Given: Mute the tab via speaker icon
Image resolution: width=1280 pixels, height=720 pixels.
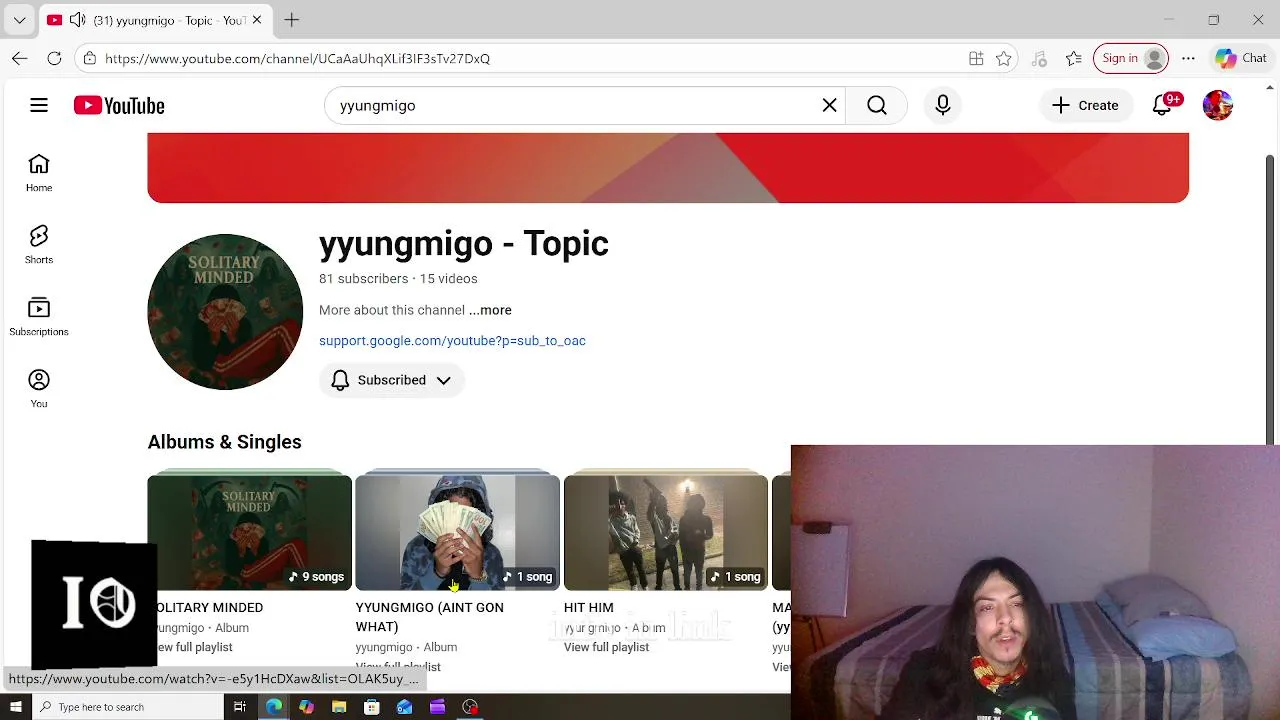Looking at the screenshot, I should tap(77, 20).
